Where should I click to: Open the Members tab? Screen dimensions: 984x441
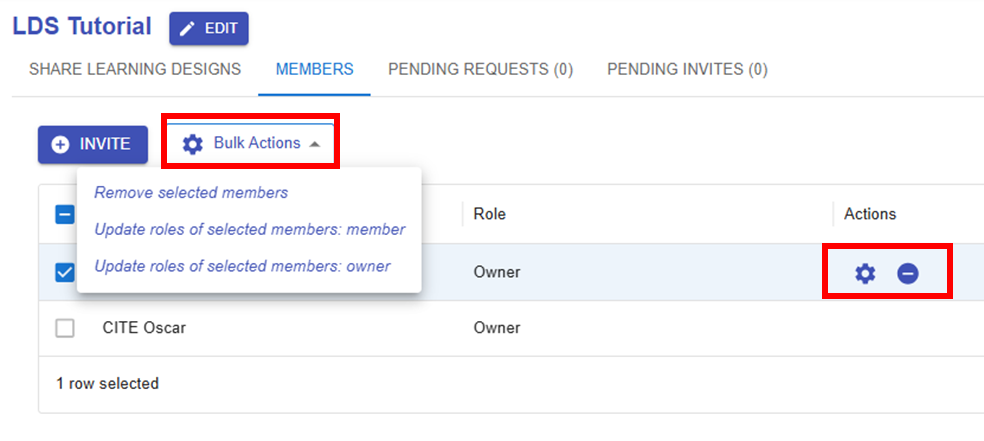point(314,70)
